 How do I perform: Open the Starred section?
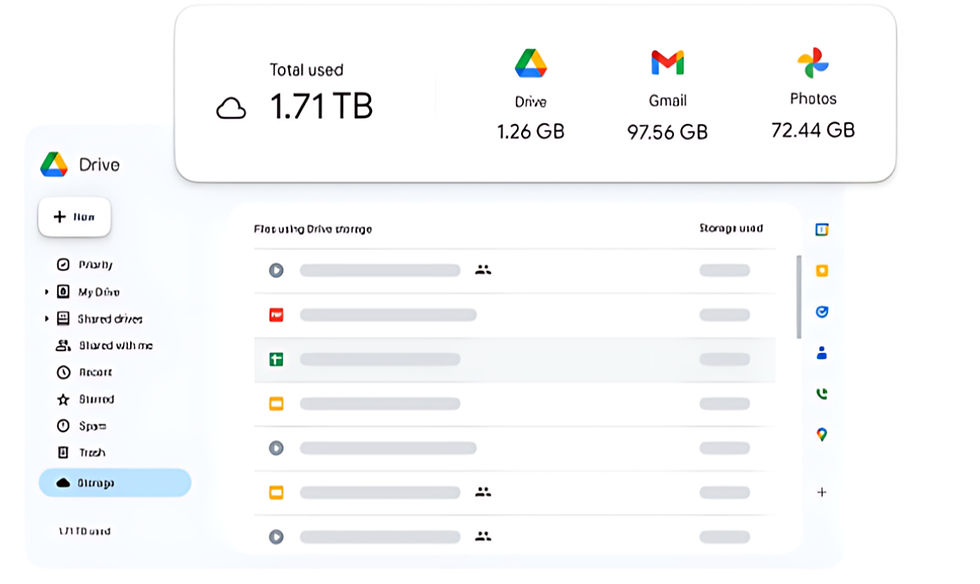[96, 399]
